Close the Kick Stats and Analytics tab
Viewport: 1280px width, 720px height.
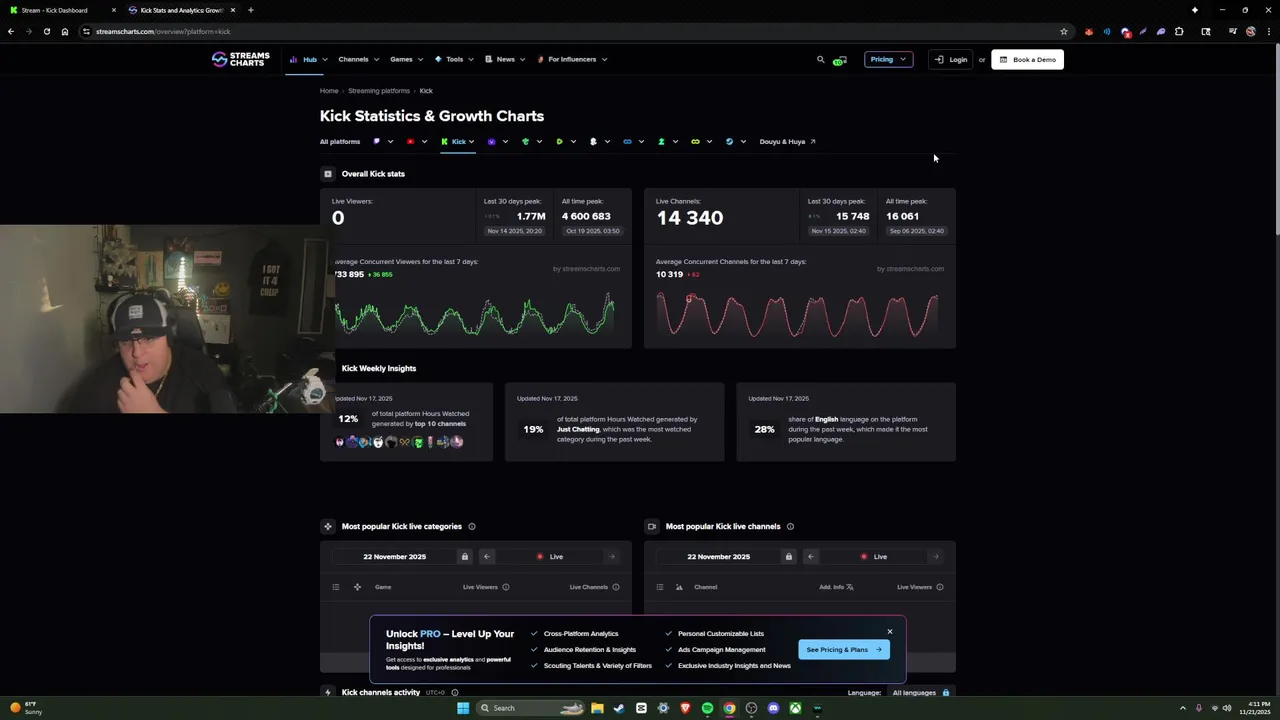(232, 10)
